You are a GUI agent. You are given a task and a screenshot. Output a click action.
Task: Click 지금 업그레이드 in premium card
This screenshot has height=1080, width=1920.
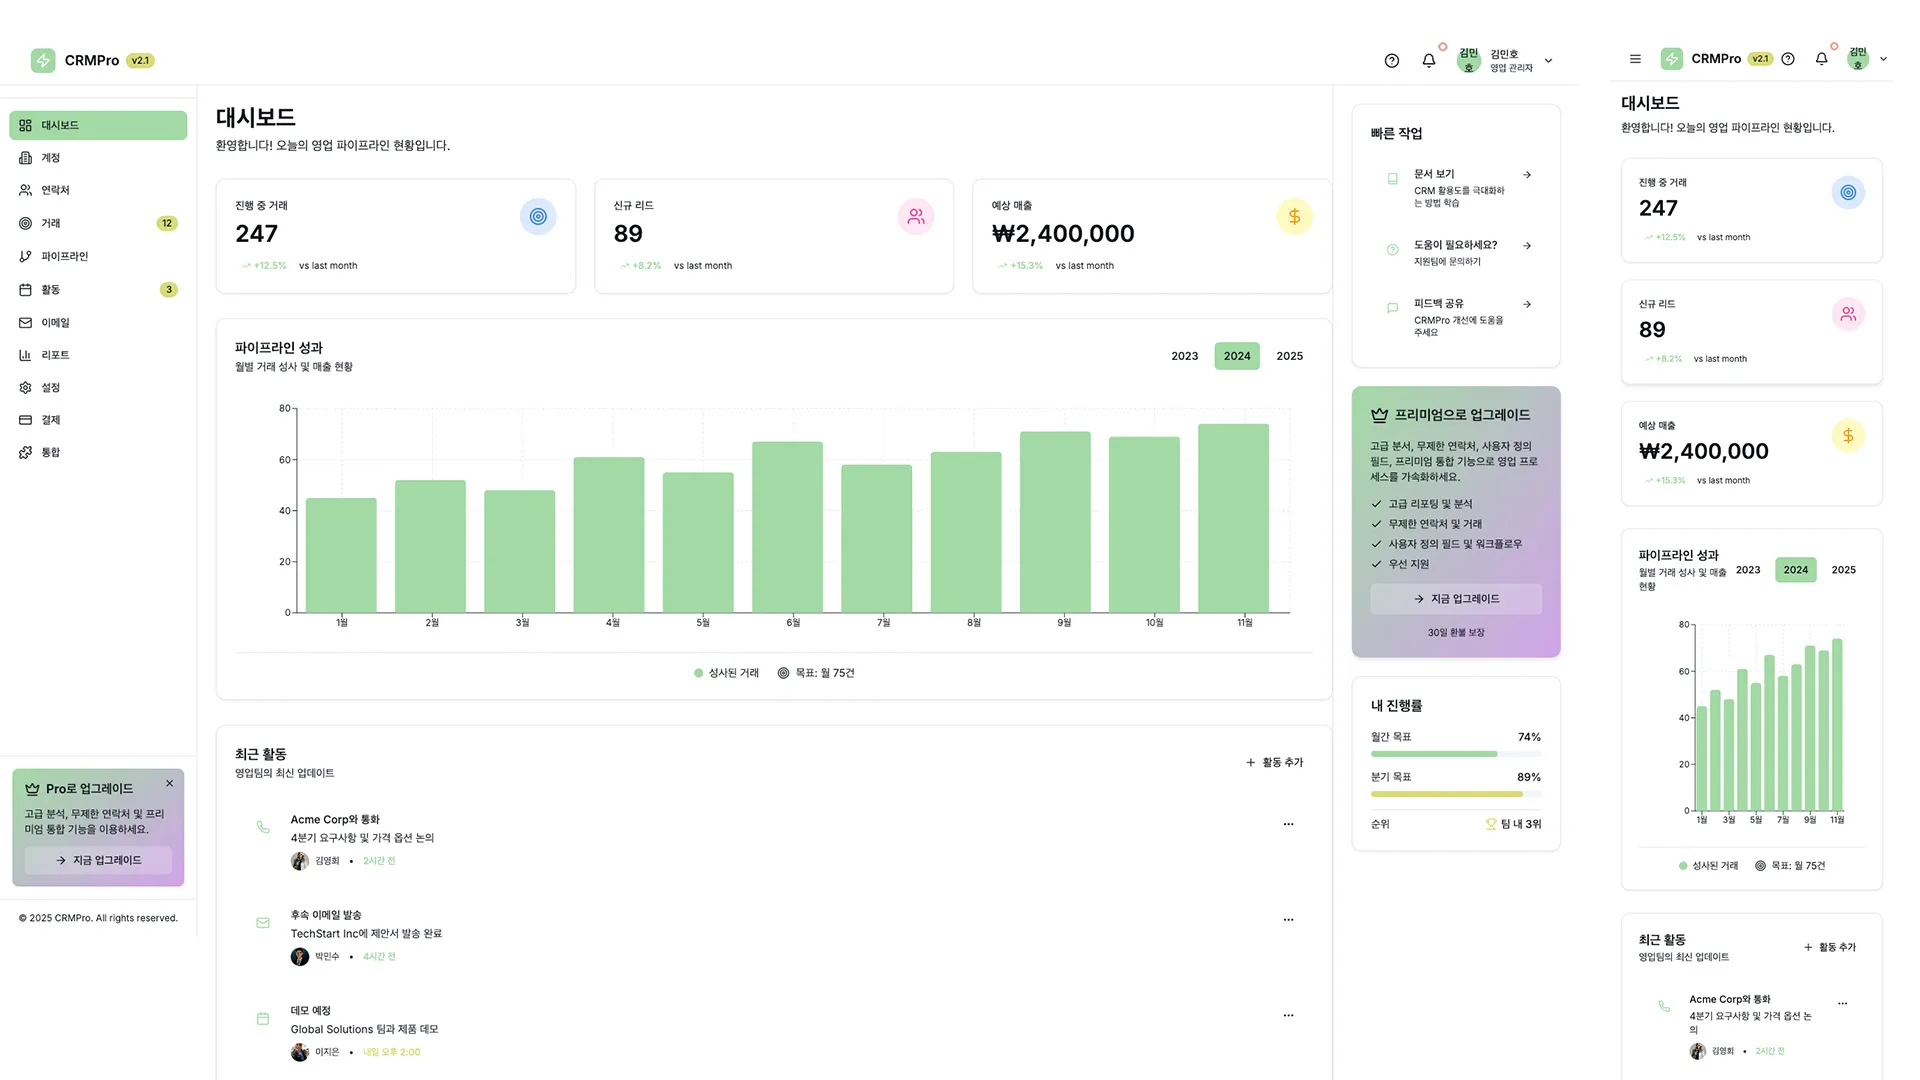coord(1455,599)
